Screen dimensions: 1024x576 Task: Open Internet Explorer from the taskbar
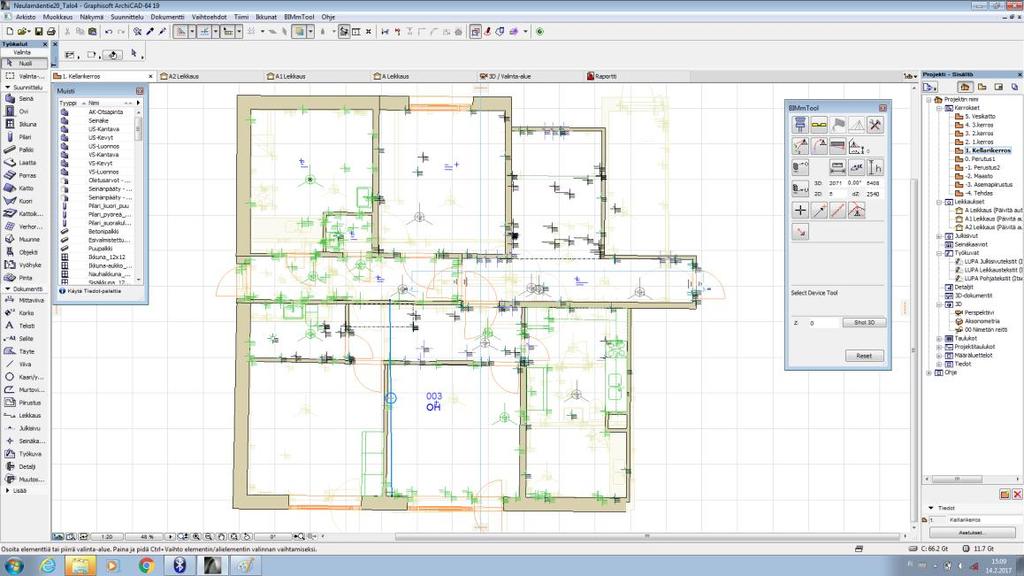point(48,566)
